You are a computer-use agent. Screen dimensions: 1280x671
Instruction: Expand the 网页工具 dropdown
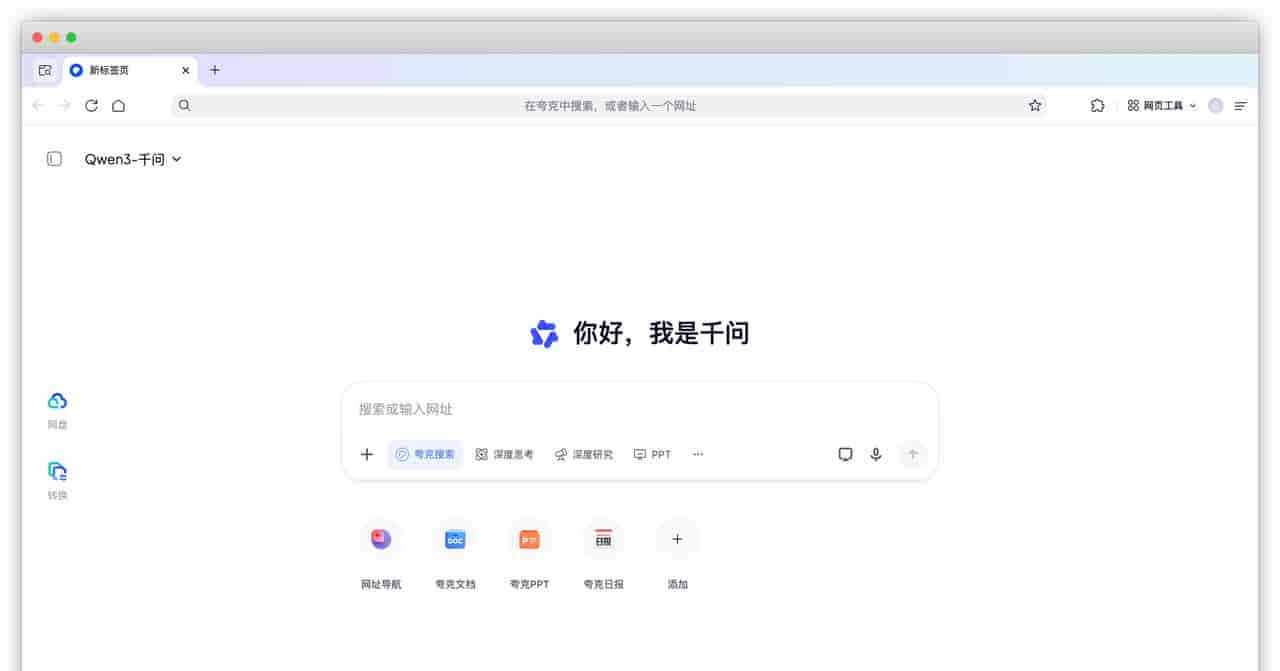tap(1162, 105)
